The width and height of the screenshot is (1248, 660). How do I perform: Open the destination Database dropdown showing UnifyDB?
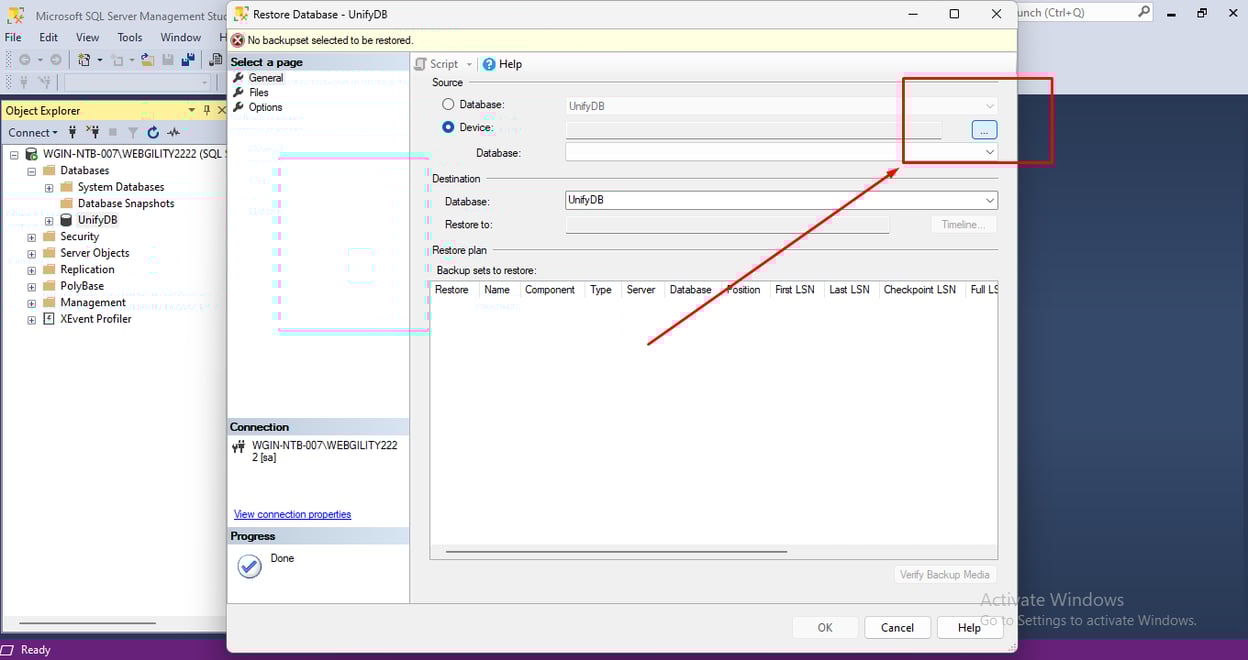[988, 200]
